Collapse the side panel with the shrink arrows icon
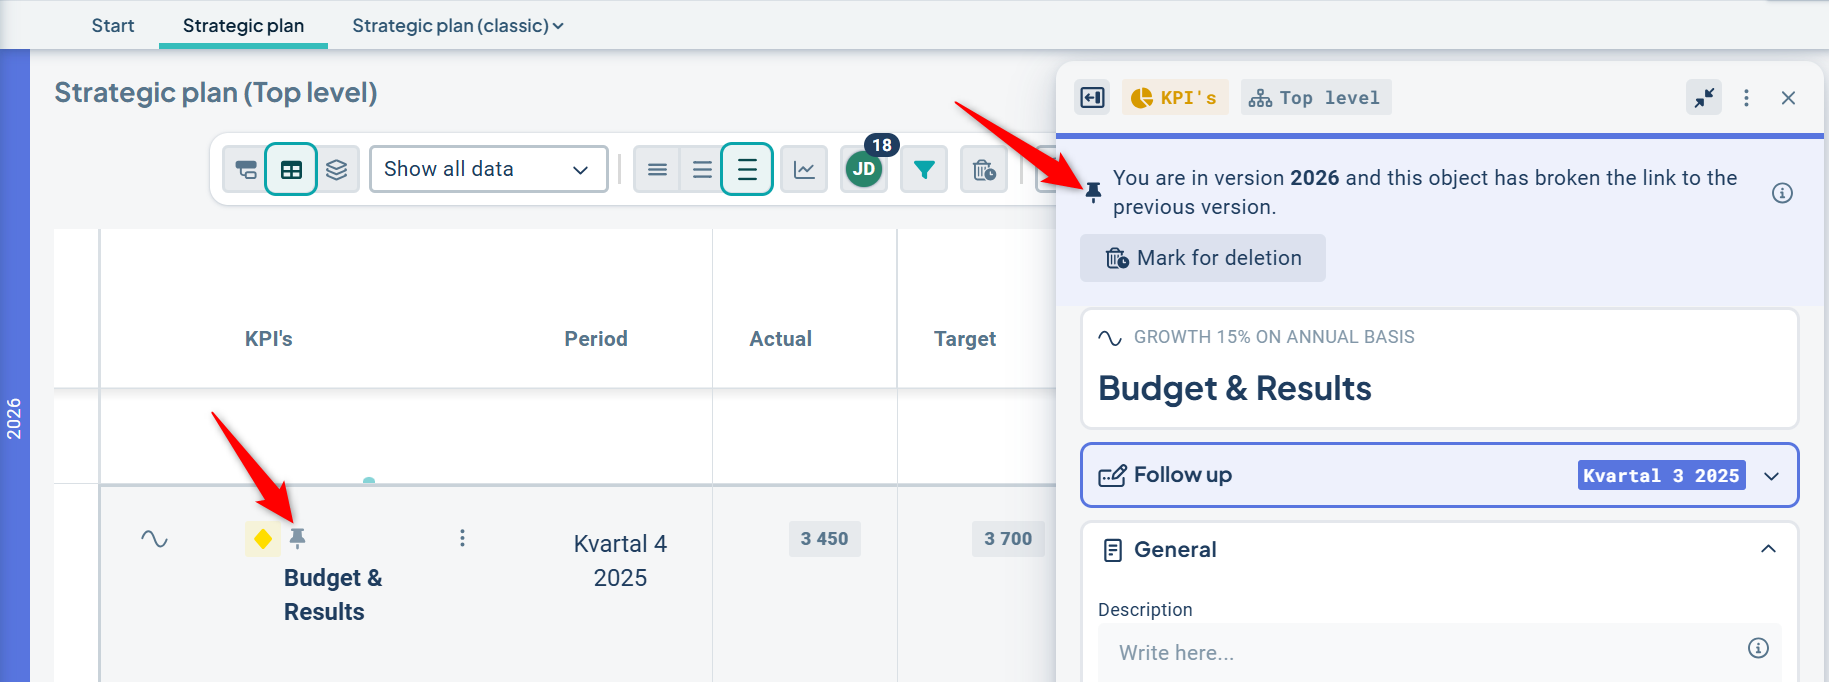 click(x=1704, y=98)
